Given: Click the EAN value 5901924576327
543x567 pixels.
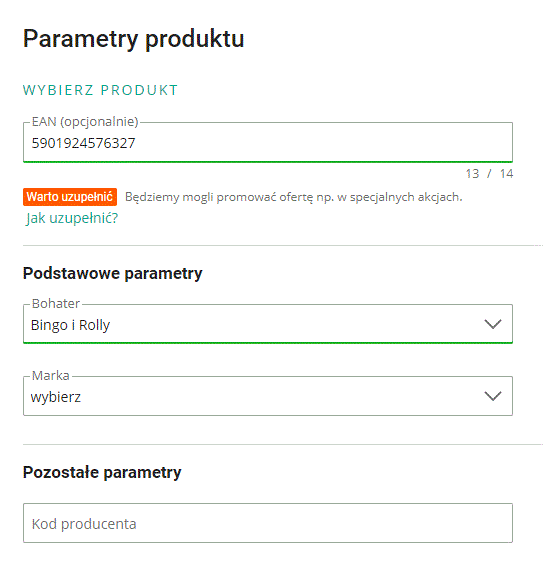Looking at the screenshot, I should (84, 143).
